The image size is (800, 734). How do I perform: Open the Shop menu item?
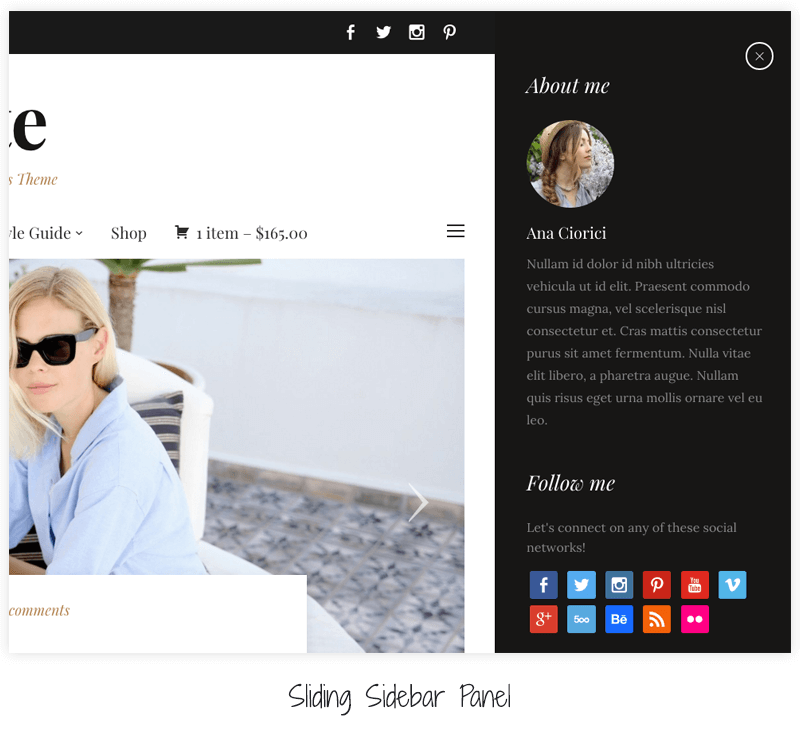tap(128, 233)
